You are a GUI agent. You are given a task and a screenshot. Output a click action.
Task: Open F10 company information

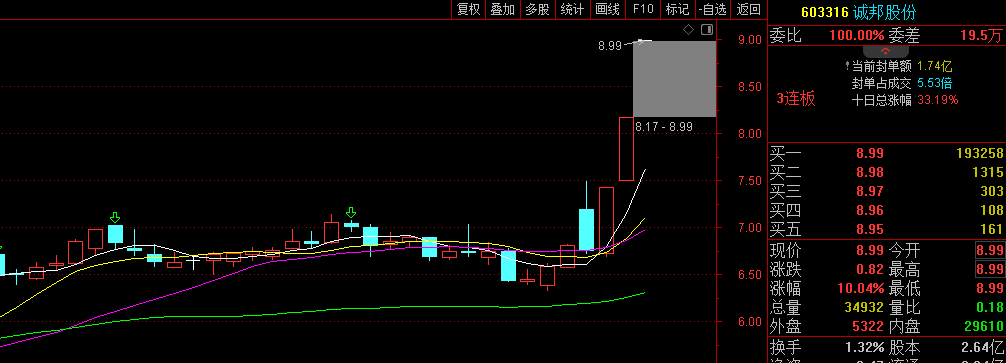tap(643, 9)
